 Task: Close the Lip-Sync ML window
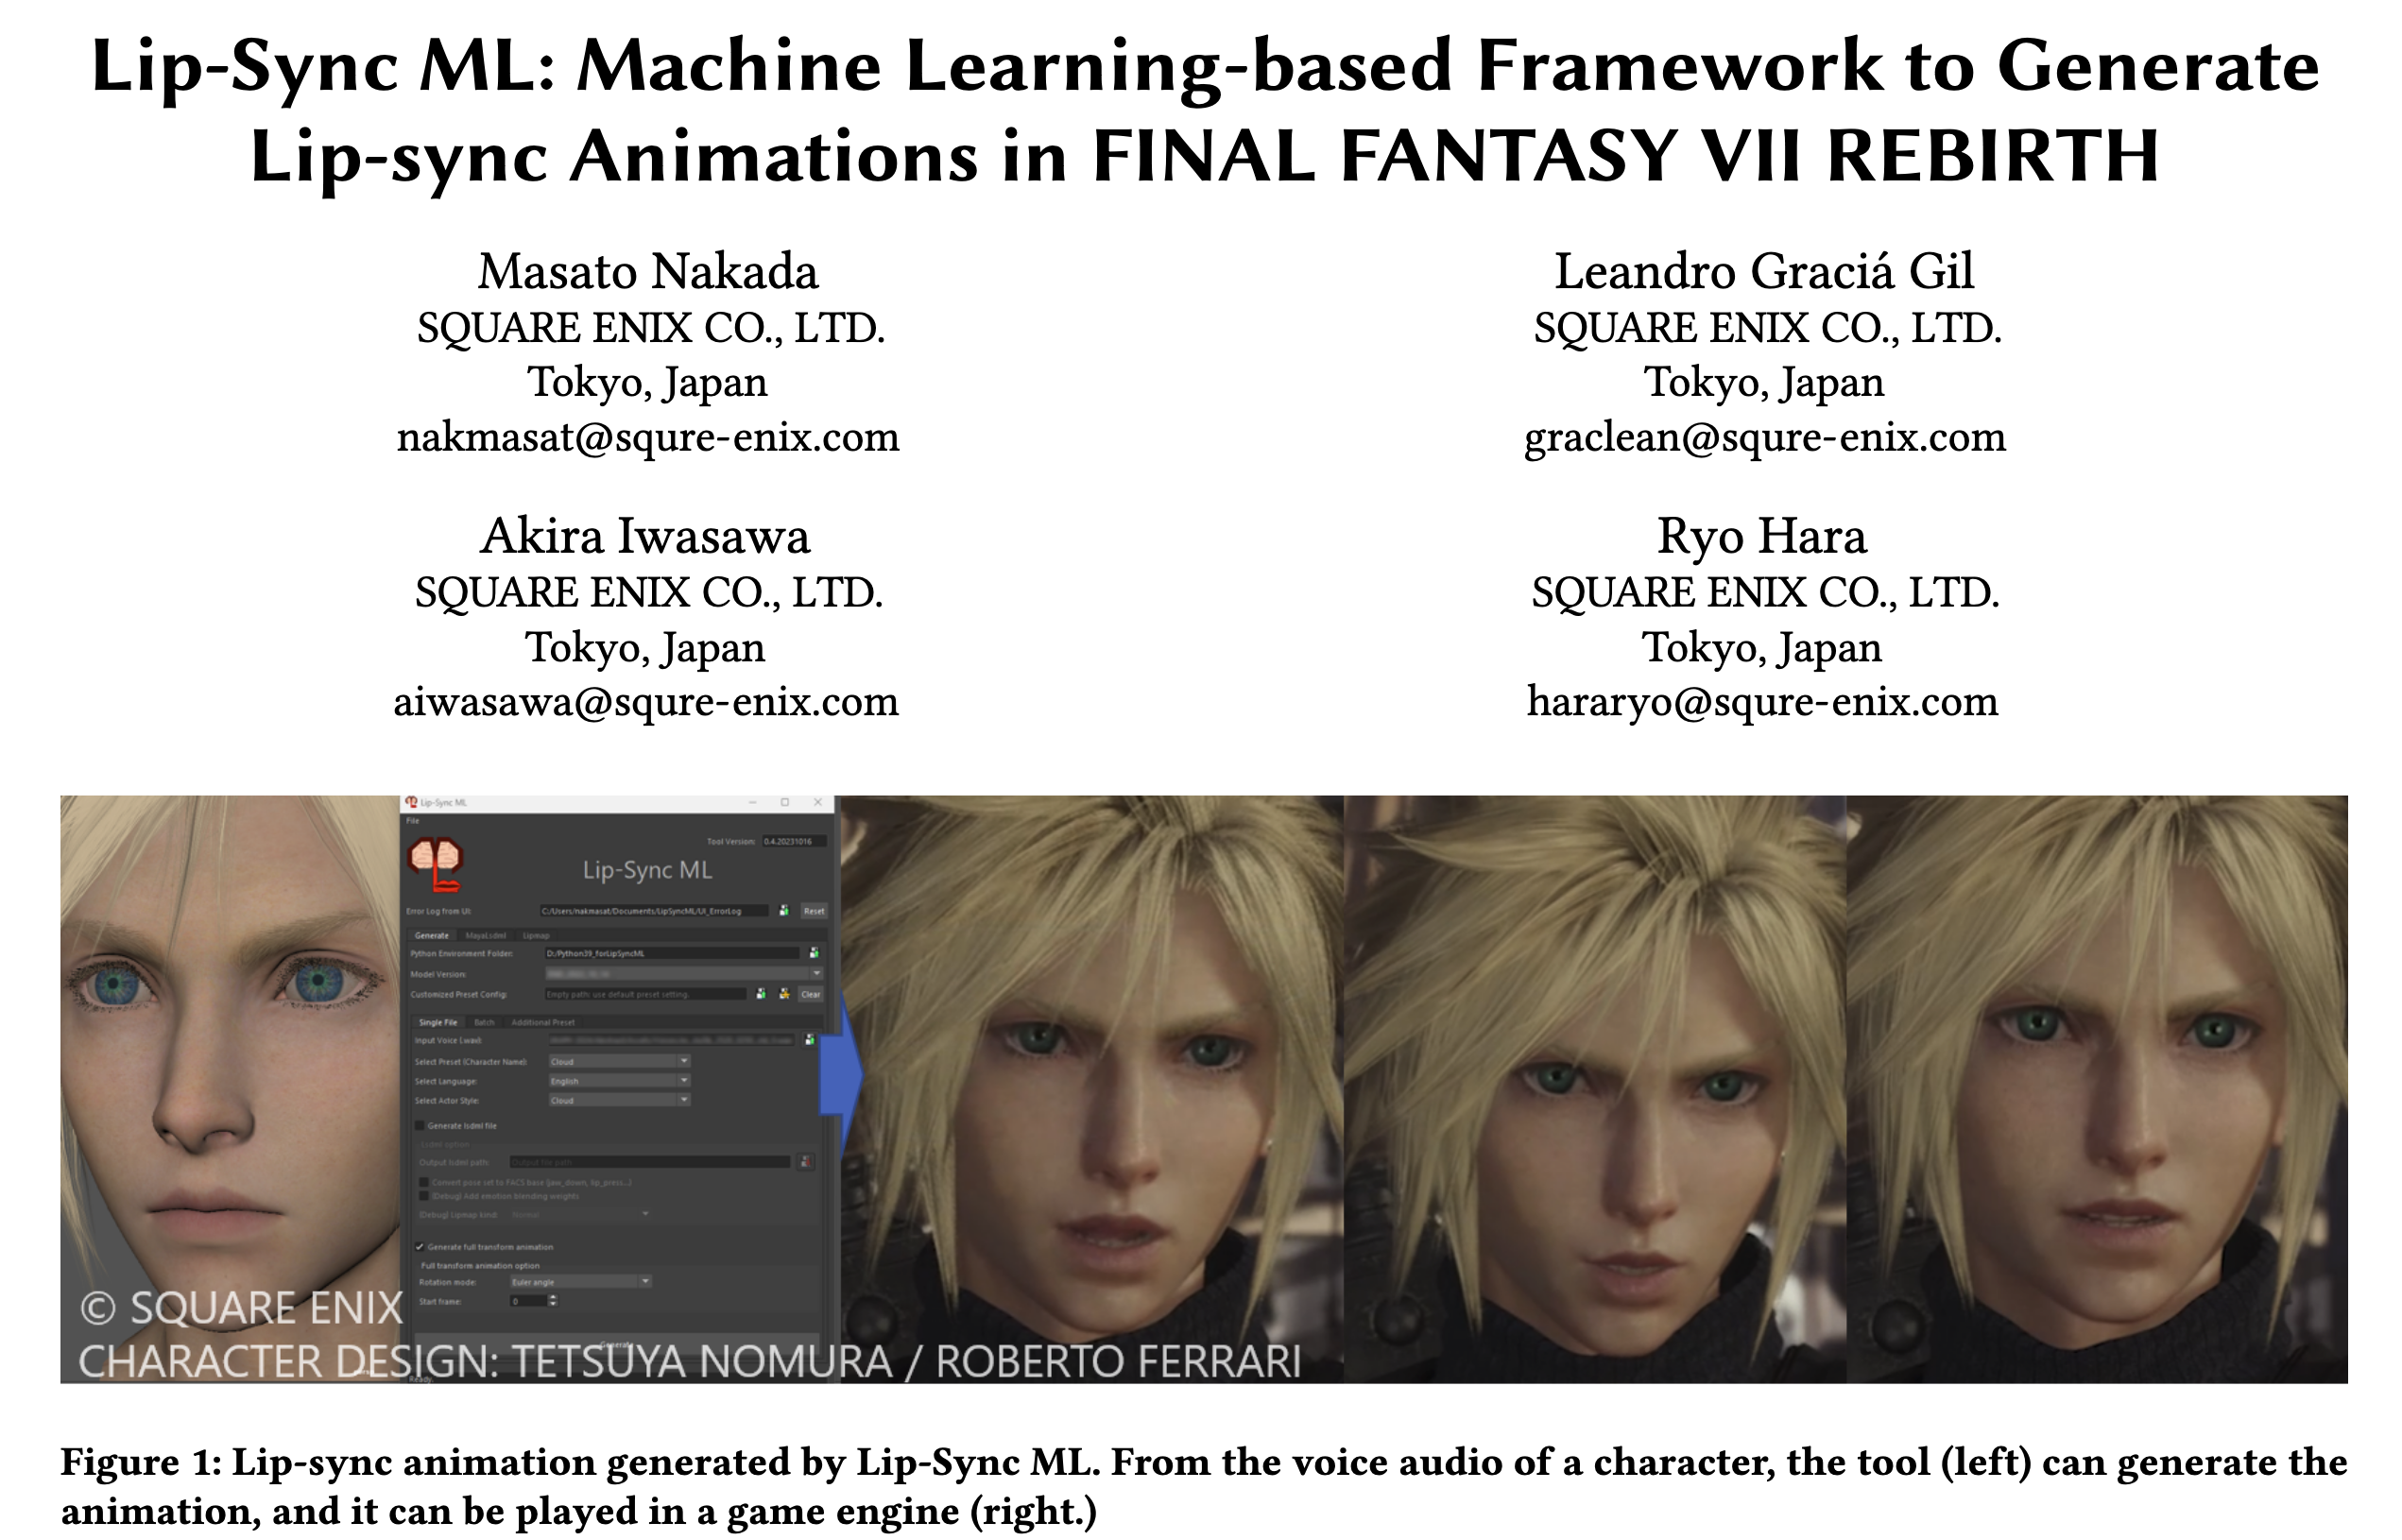(x=818, y=802)
